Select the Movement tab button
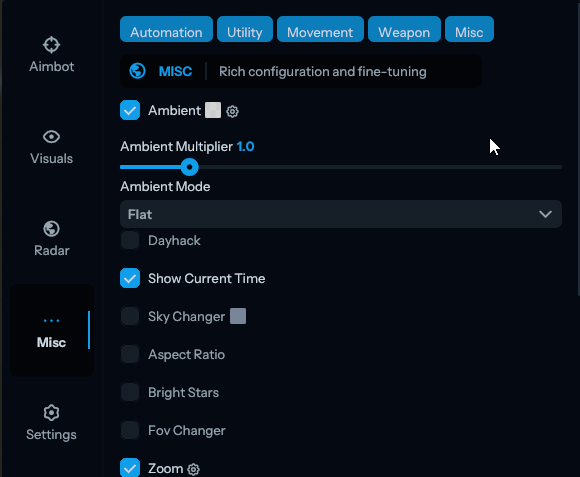580x477 pixels. point(320,29)
